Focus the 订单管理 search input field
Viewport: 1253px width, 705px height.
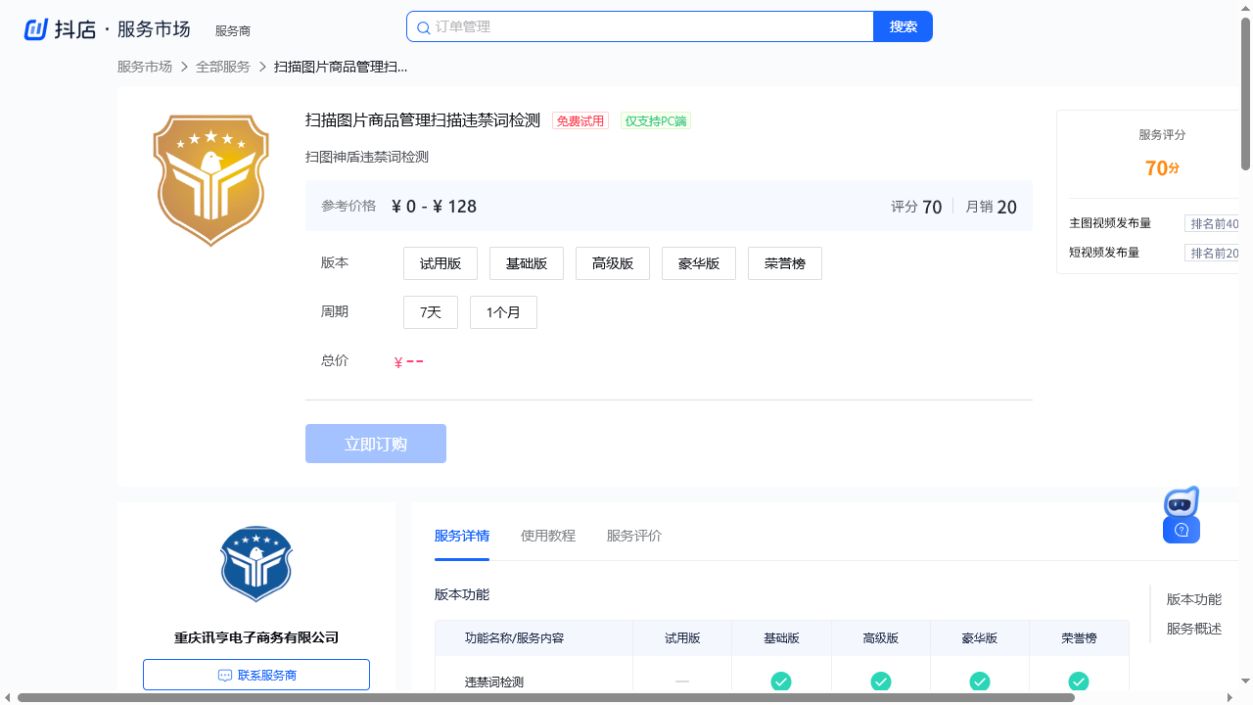tap(640, 27)
